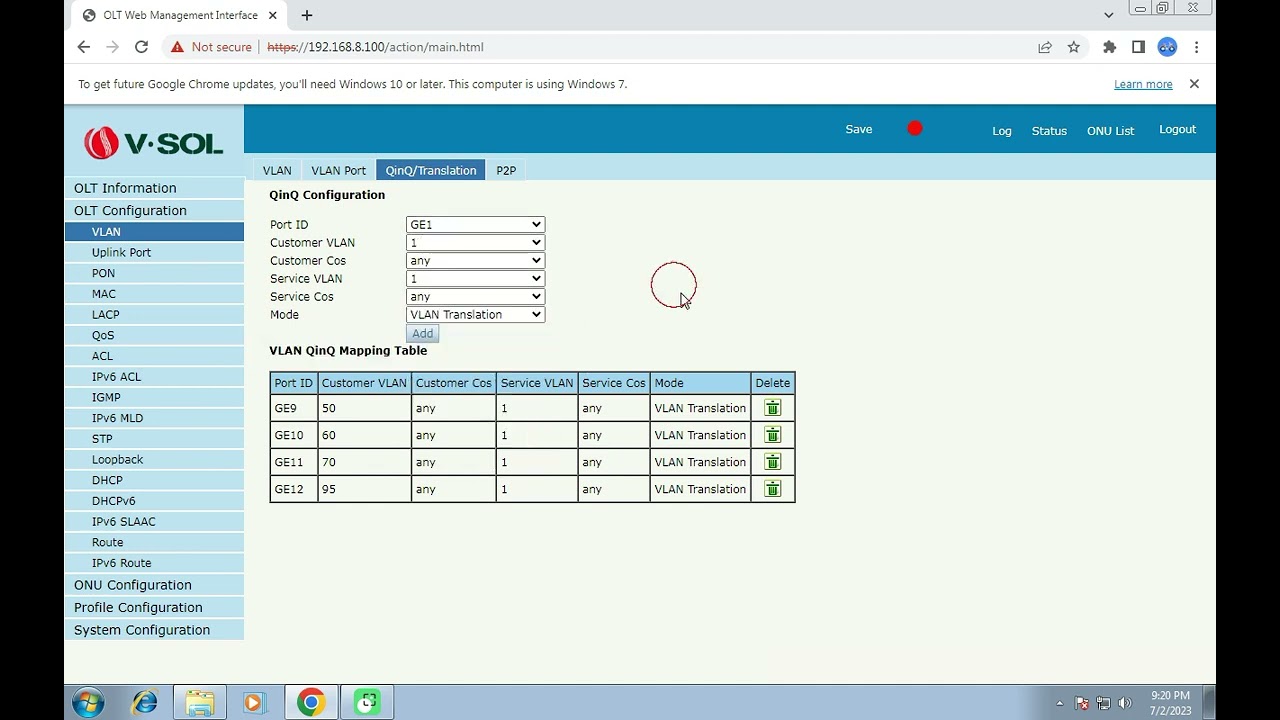Delete the GE9 mapping row
This screenshot has height=720, width=1280.
point(772,408)
